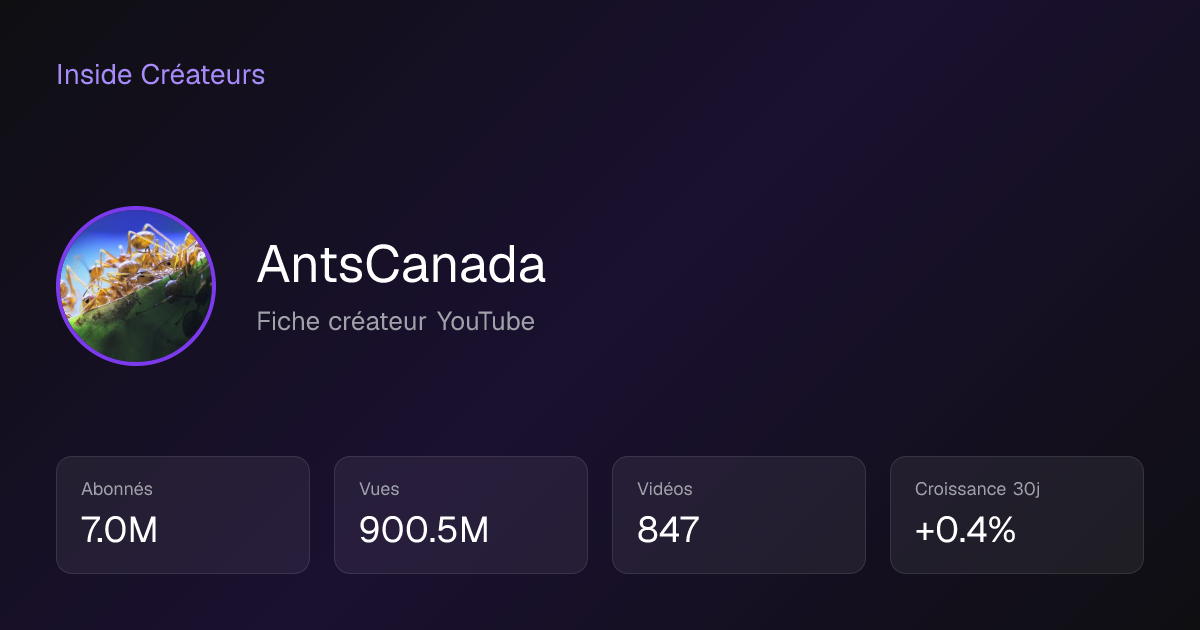Open the Vues stat card
1200x630 pixels.
click(461, 515)
